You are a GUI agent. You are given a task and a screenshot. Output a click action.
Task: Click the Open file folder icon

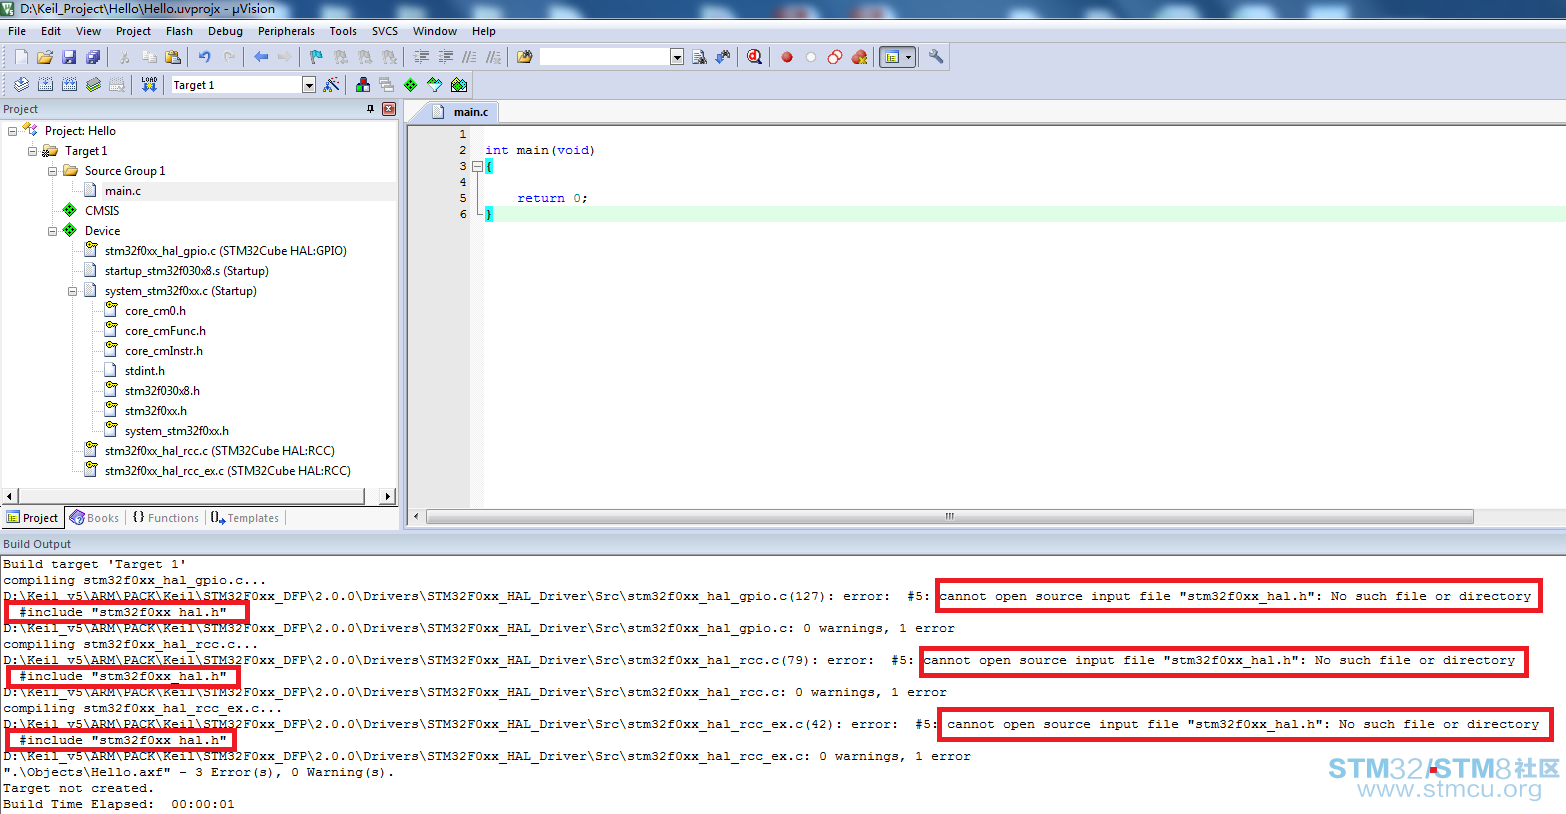45,57
